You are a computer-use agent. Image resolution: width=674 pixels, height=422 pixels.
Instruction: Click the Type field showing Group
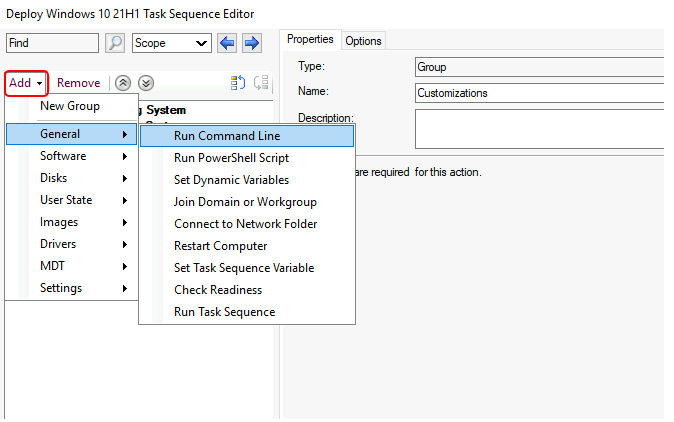coord(539,67)
